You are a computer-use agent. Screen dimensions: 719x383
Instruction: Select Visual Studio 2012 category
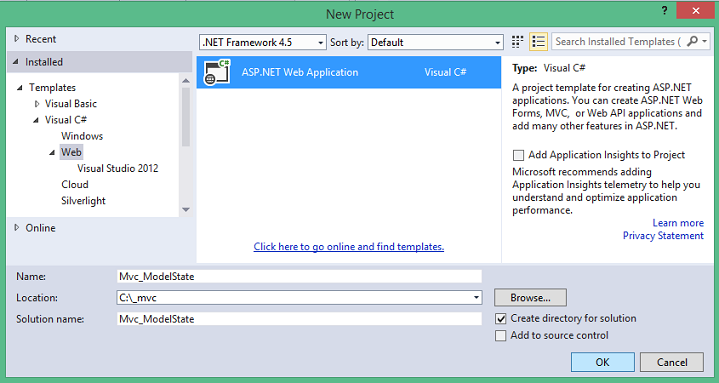[x=117, y=168]
